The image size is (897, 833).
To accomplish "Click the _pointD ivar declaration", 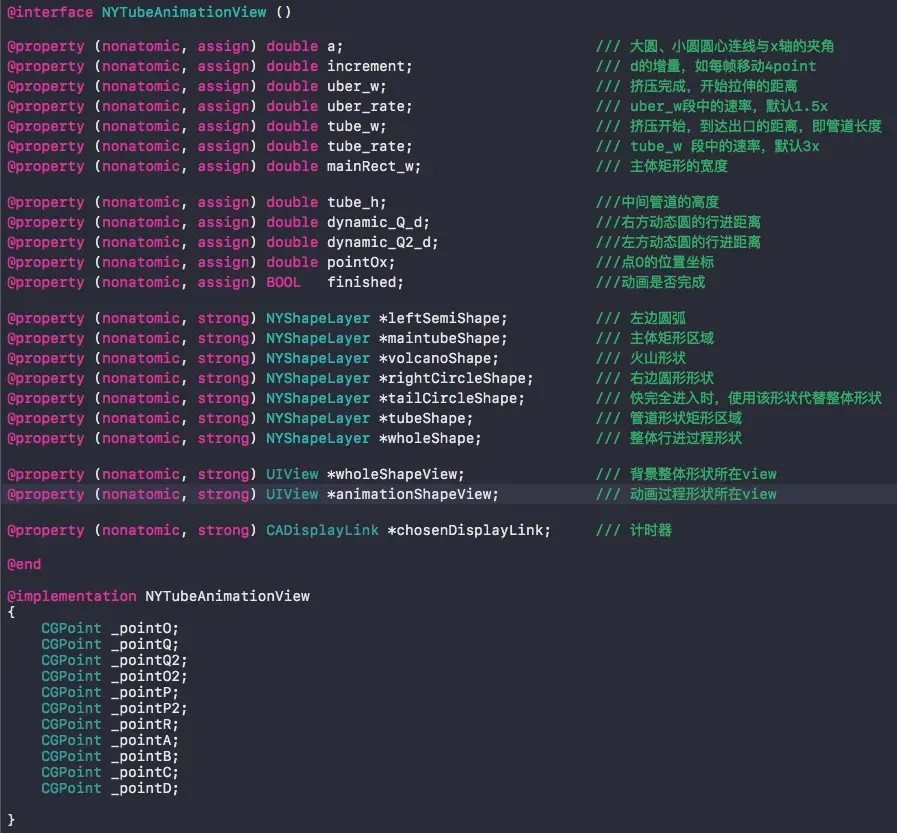I will pos(110,789).
